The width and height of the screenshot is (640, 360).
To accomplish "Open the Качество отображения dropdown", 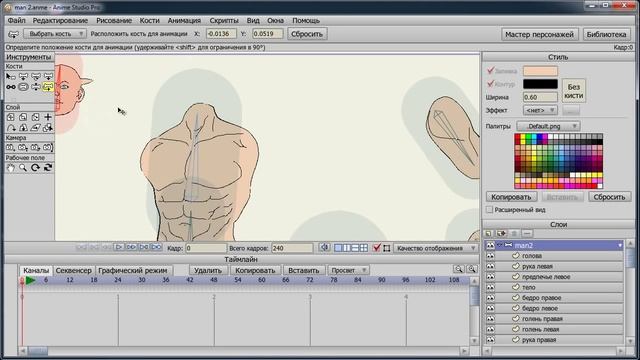I will tap(436, 248).
